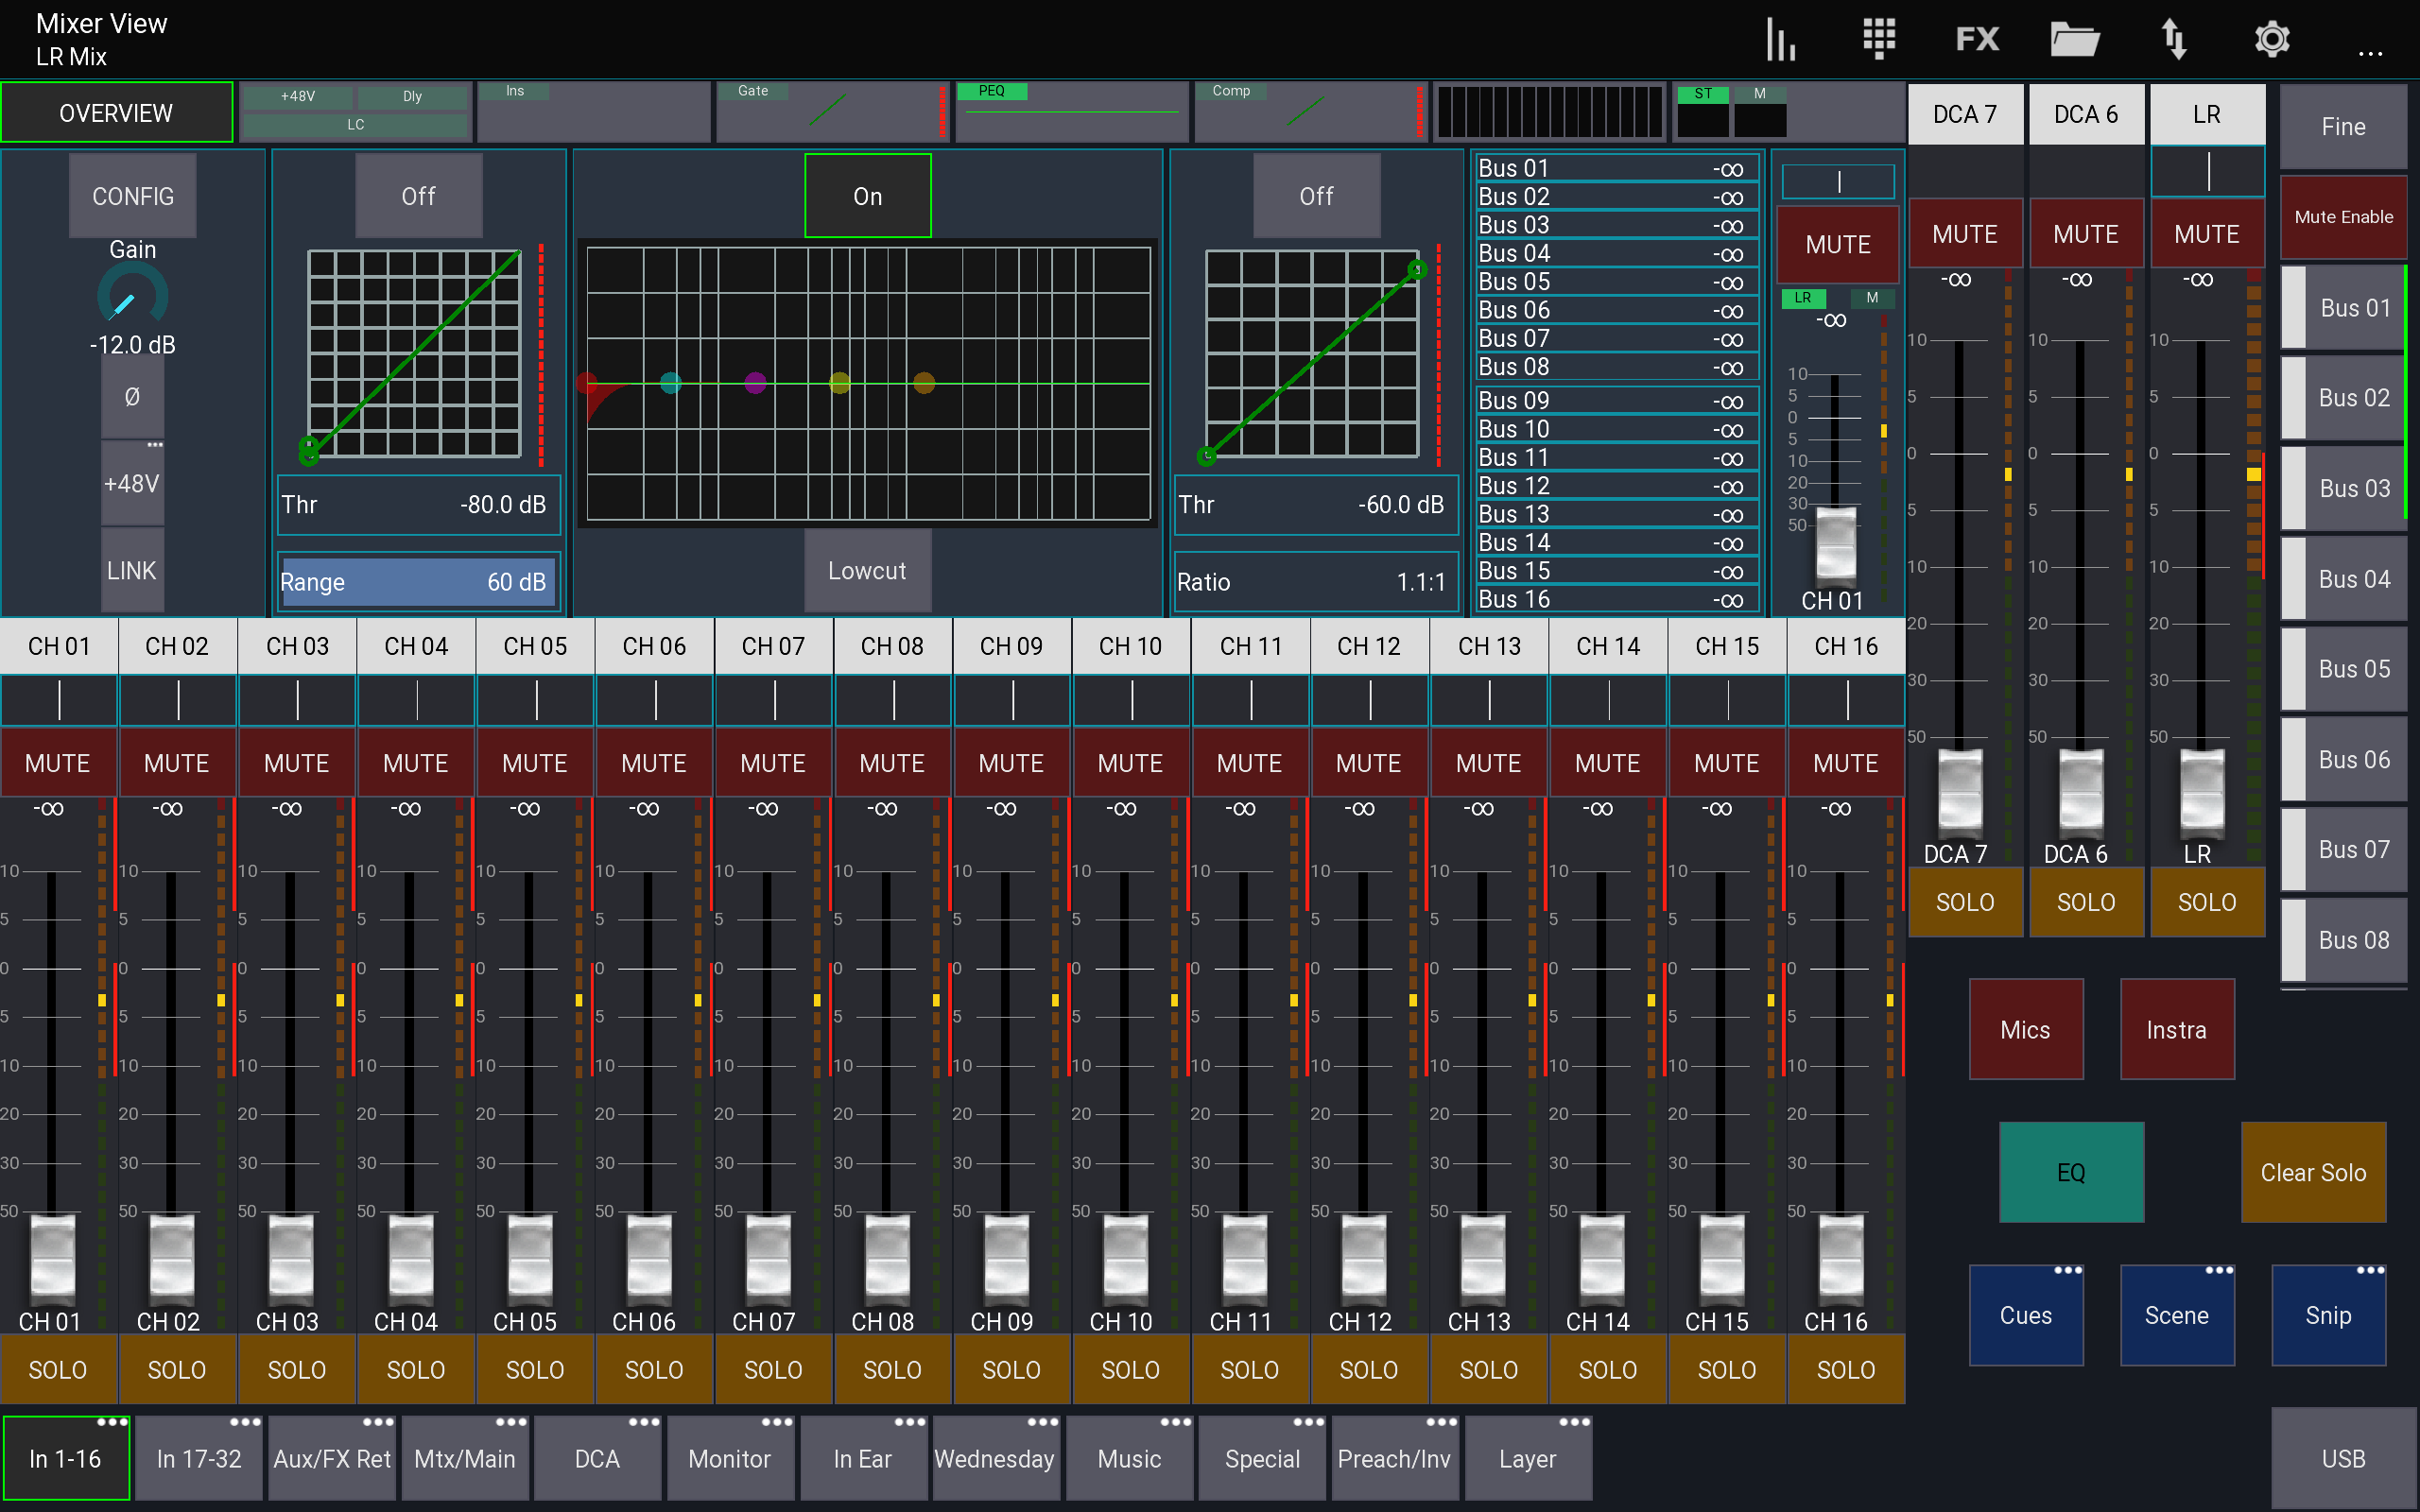The height and width of the screenshot is (1512, 2420).
Task: Switch to In 17-32 layer tab
Action: 199,1458
